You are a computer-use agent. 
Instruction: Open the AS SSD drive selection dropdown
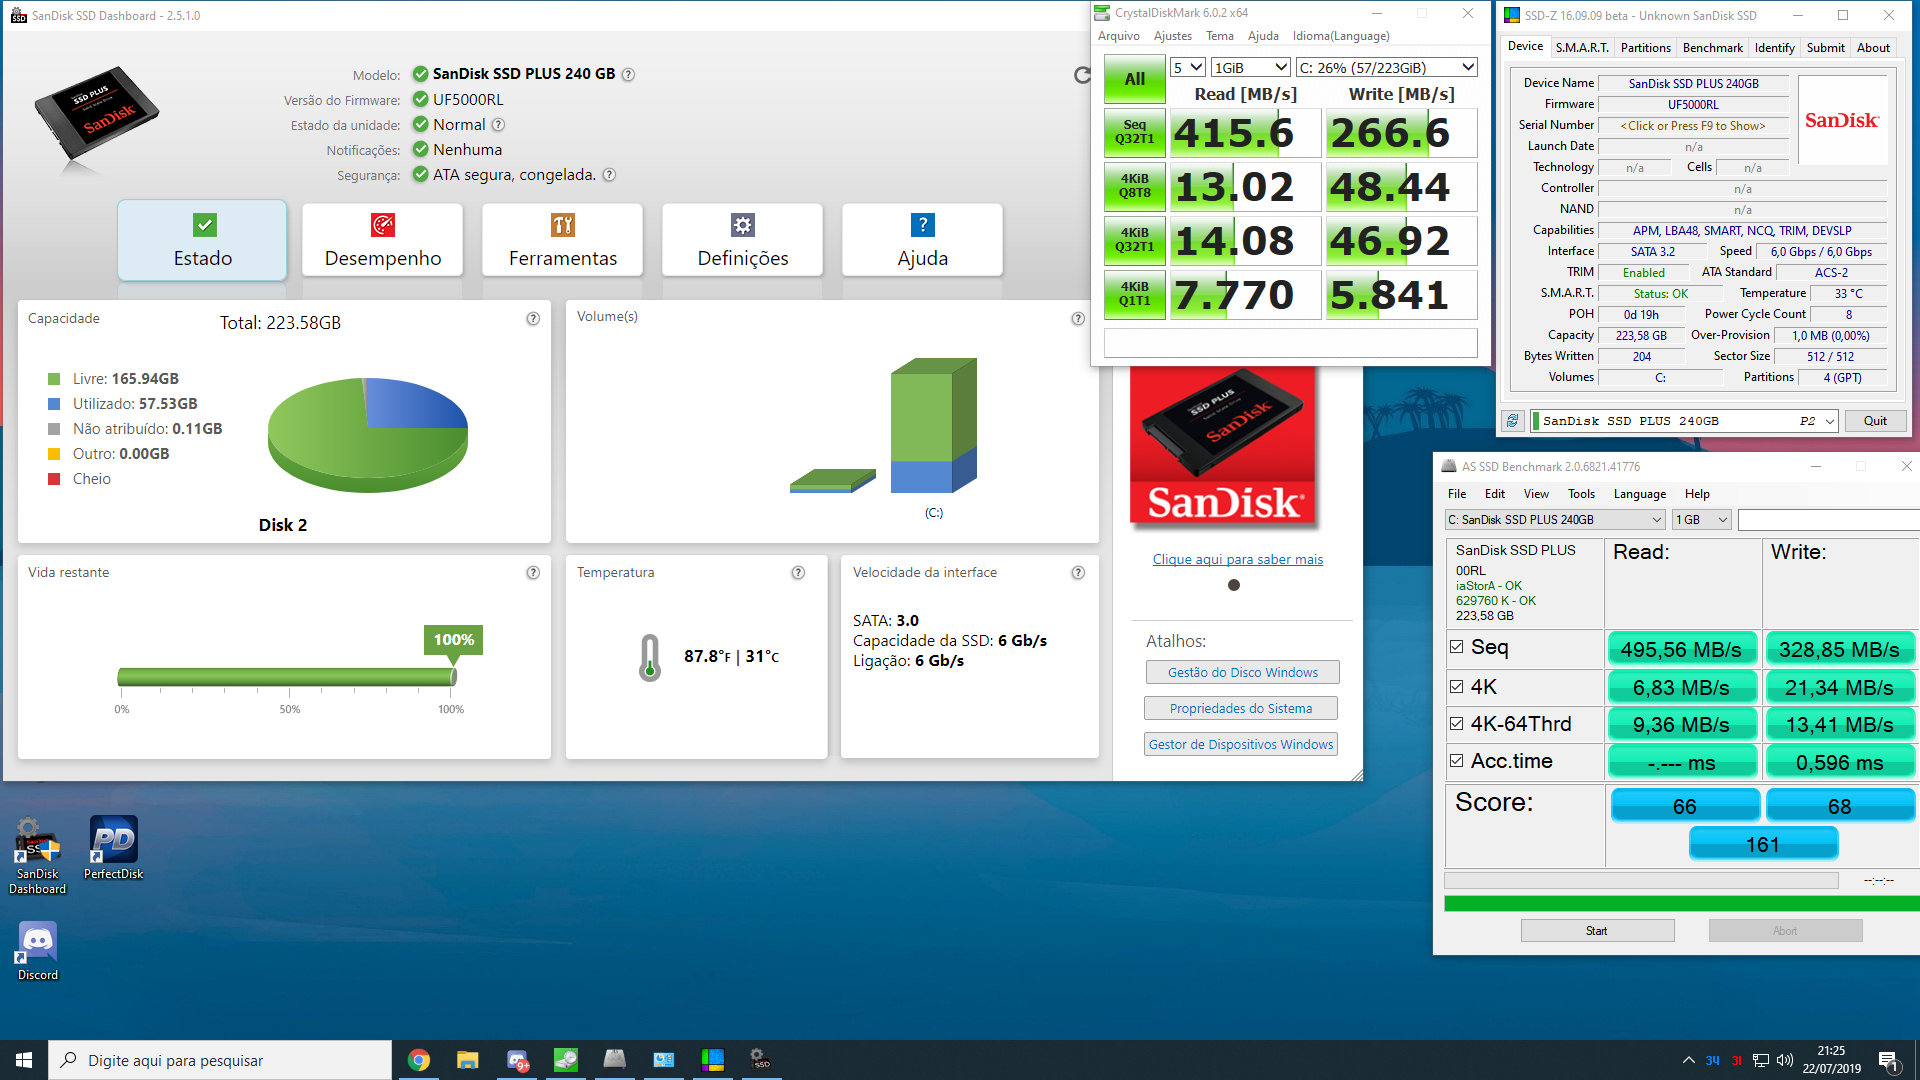pyautogui.click(x=1555, y=520)
